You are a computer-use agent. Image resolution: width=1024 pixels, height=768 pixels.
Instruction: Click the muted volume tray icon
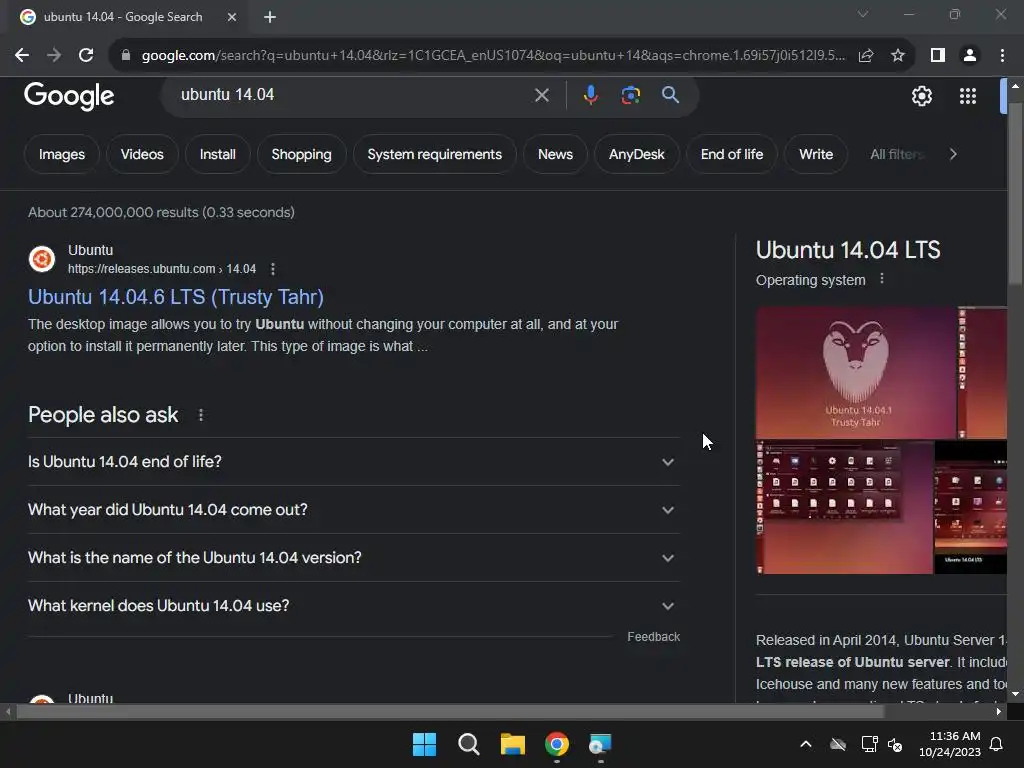click(895, 744)
